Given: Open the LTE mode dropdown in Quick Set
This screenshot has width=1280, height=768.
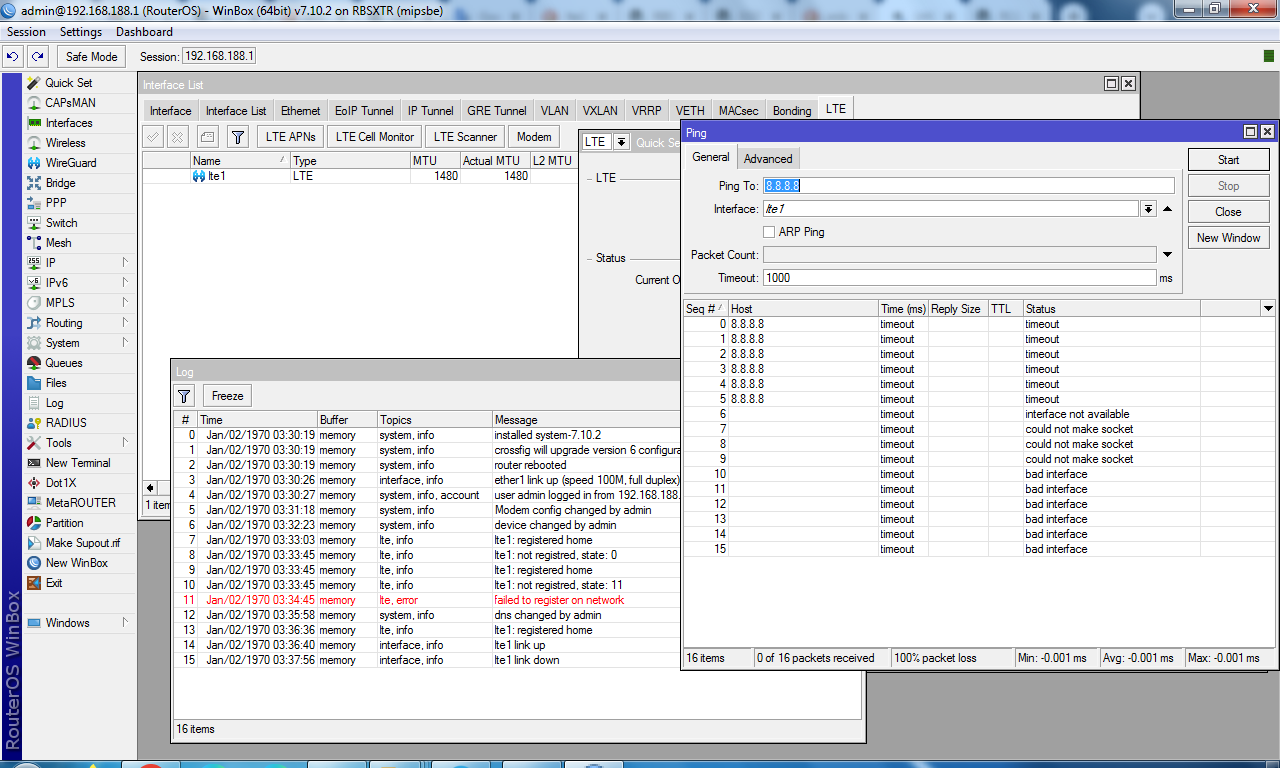Looking at the screenshot, I should click(621, 142).
